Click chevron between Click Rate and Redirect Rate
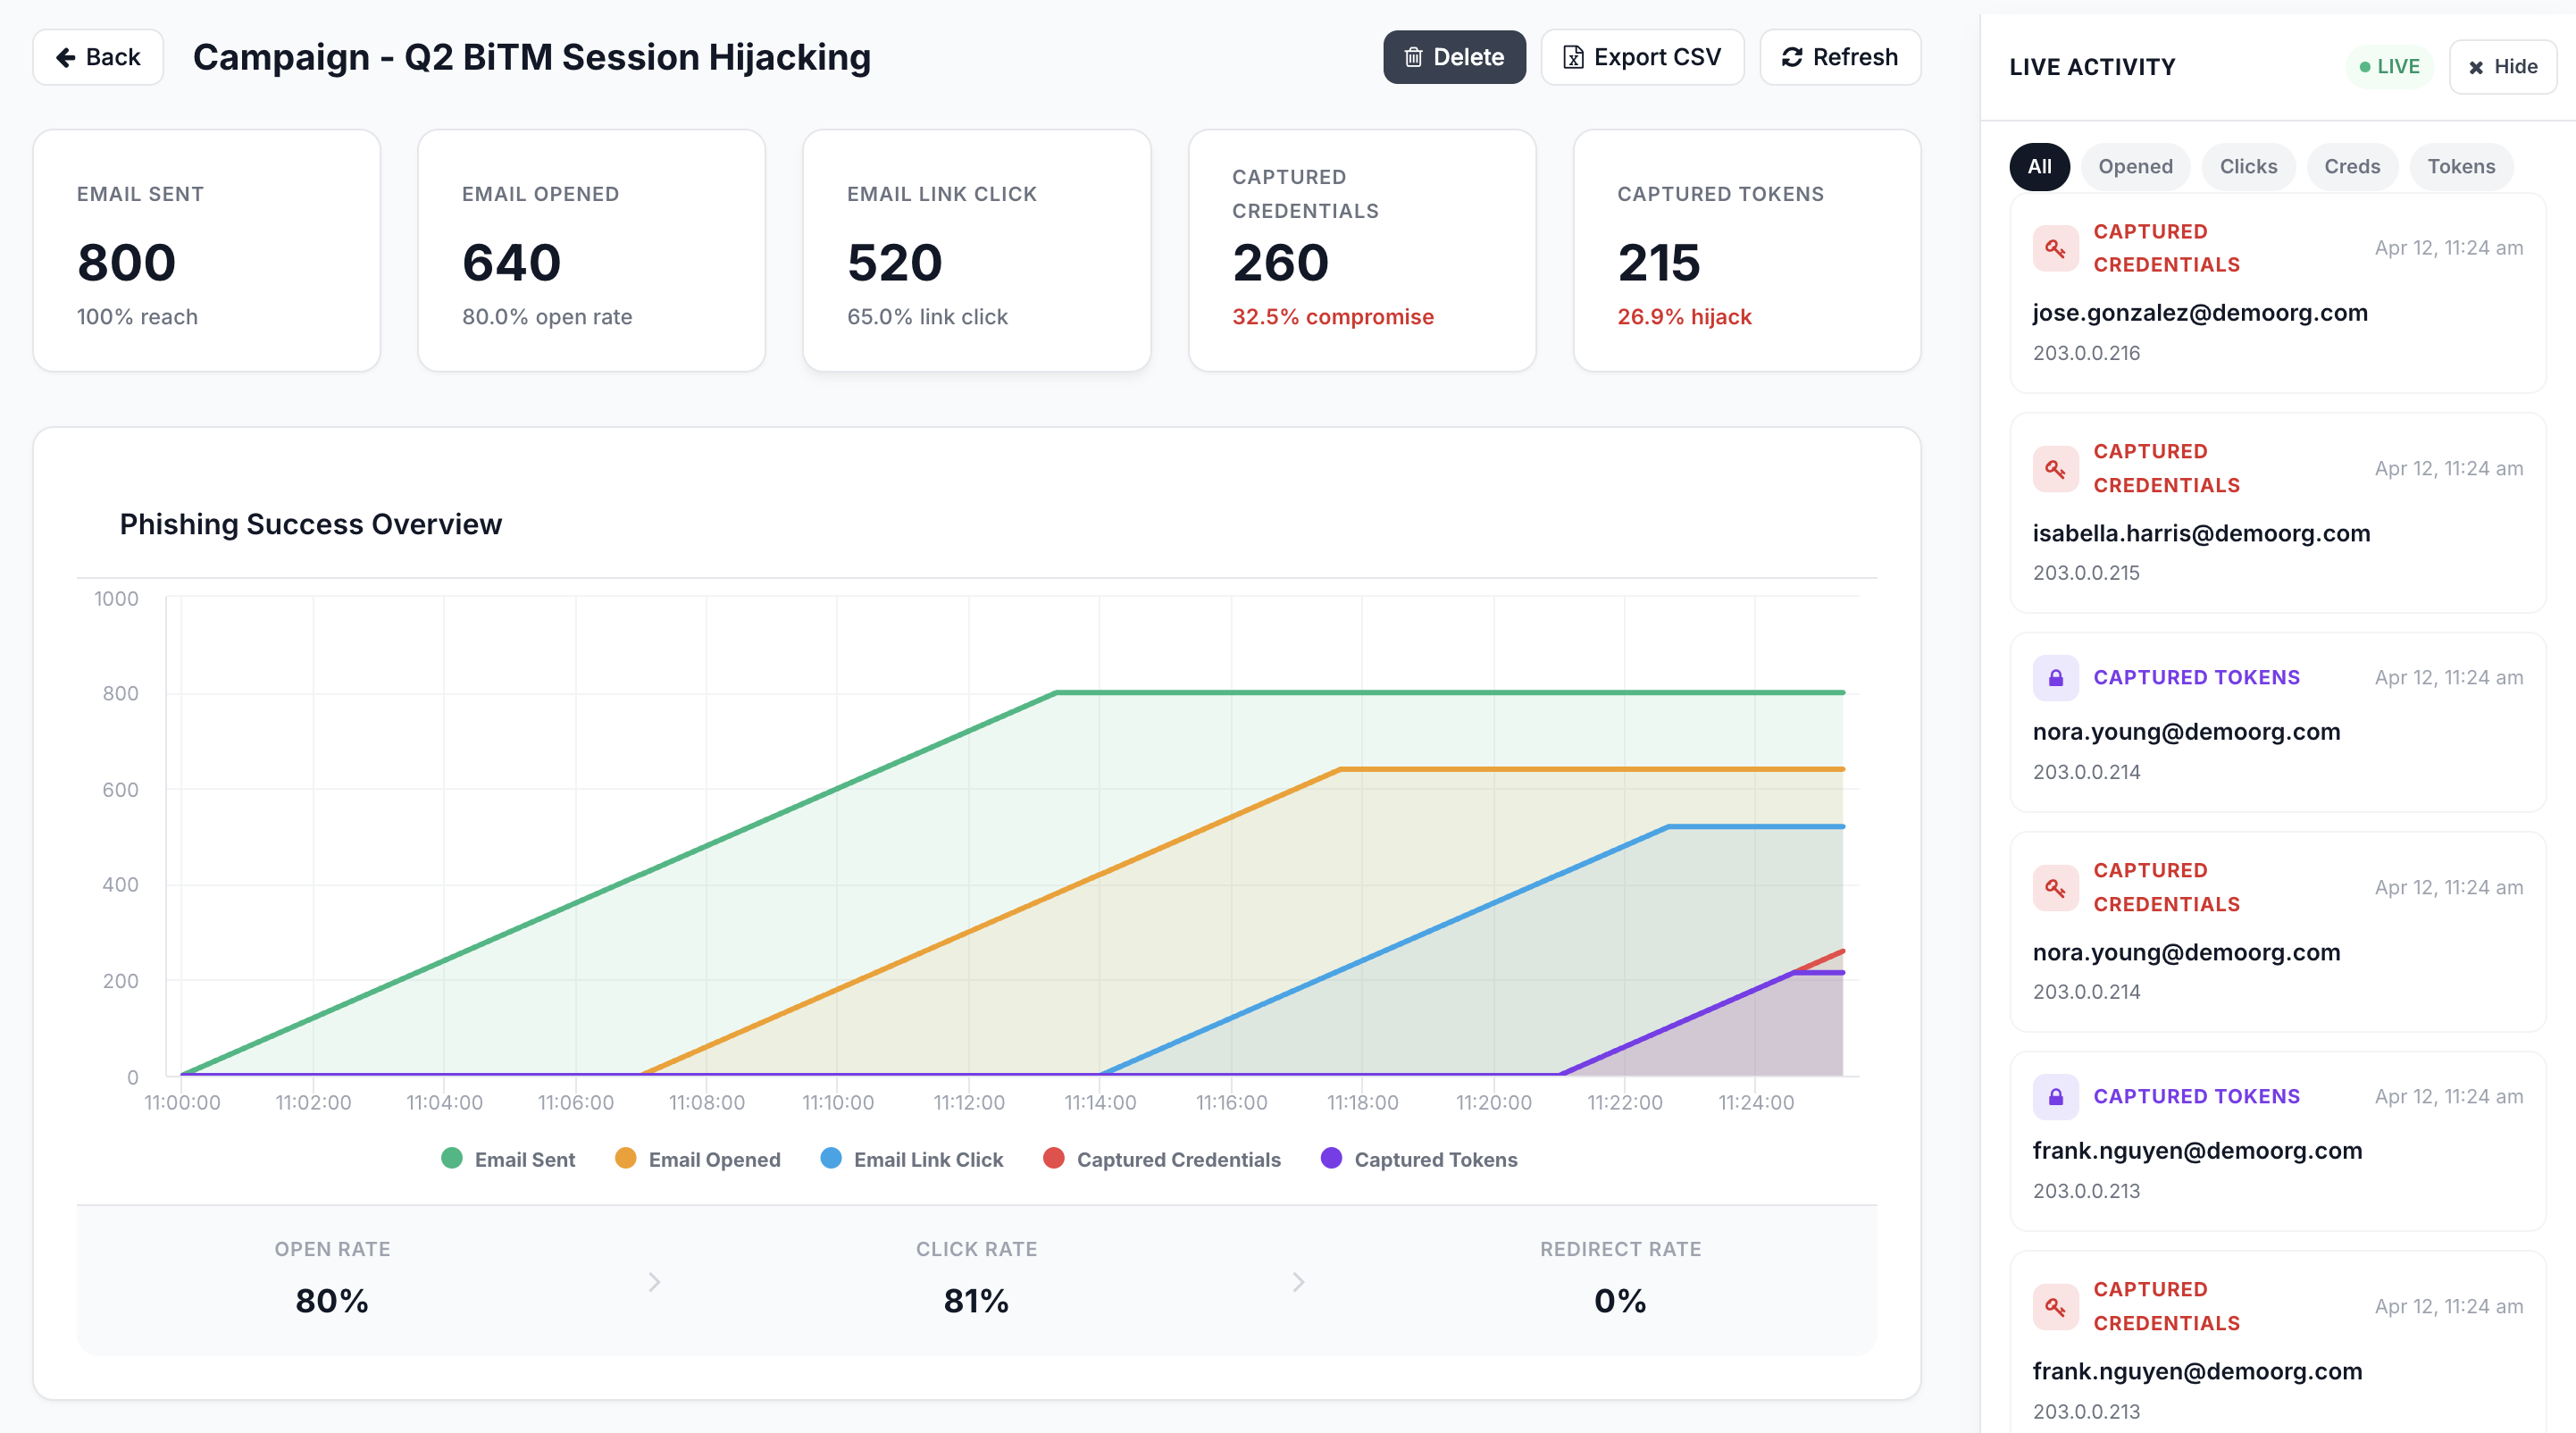The height and width of the screenshot is (1433, 2576). pos(1298,1282)
